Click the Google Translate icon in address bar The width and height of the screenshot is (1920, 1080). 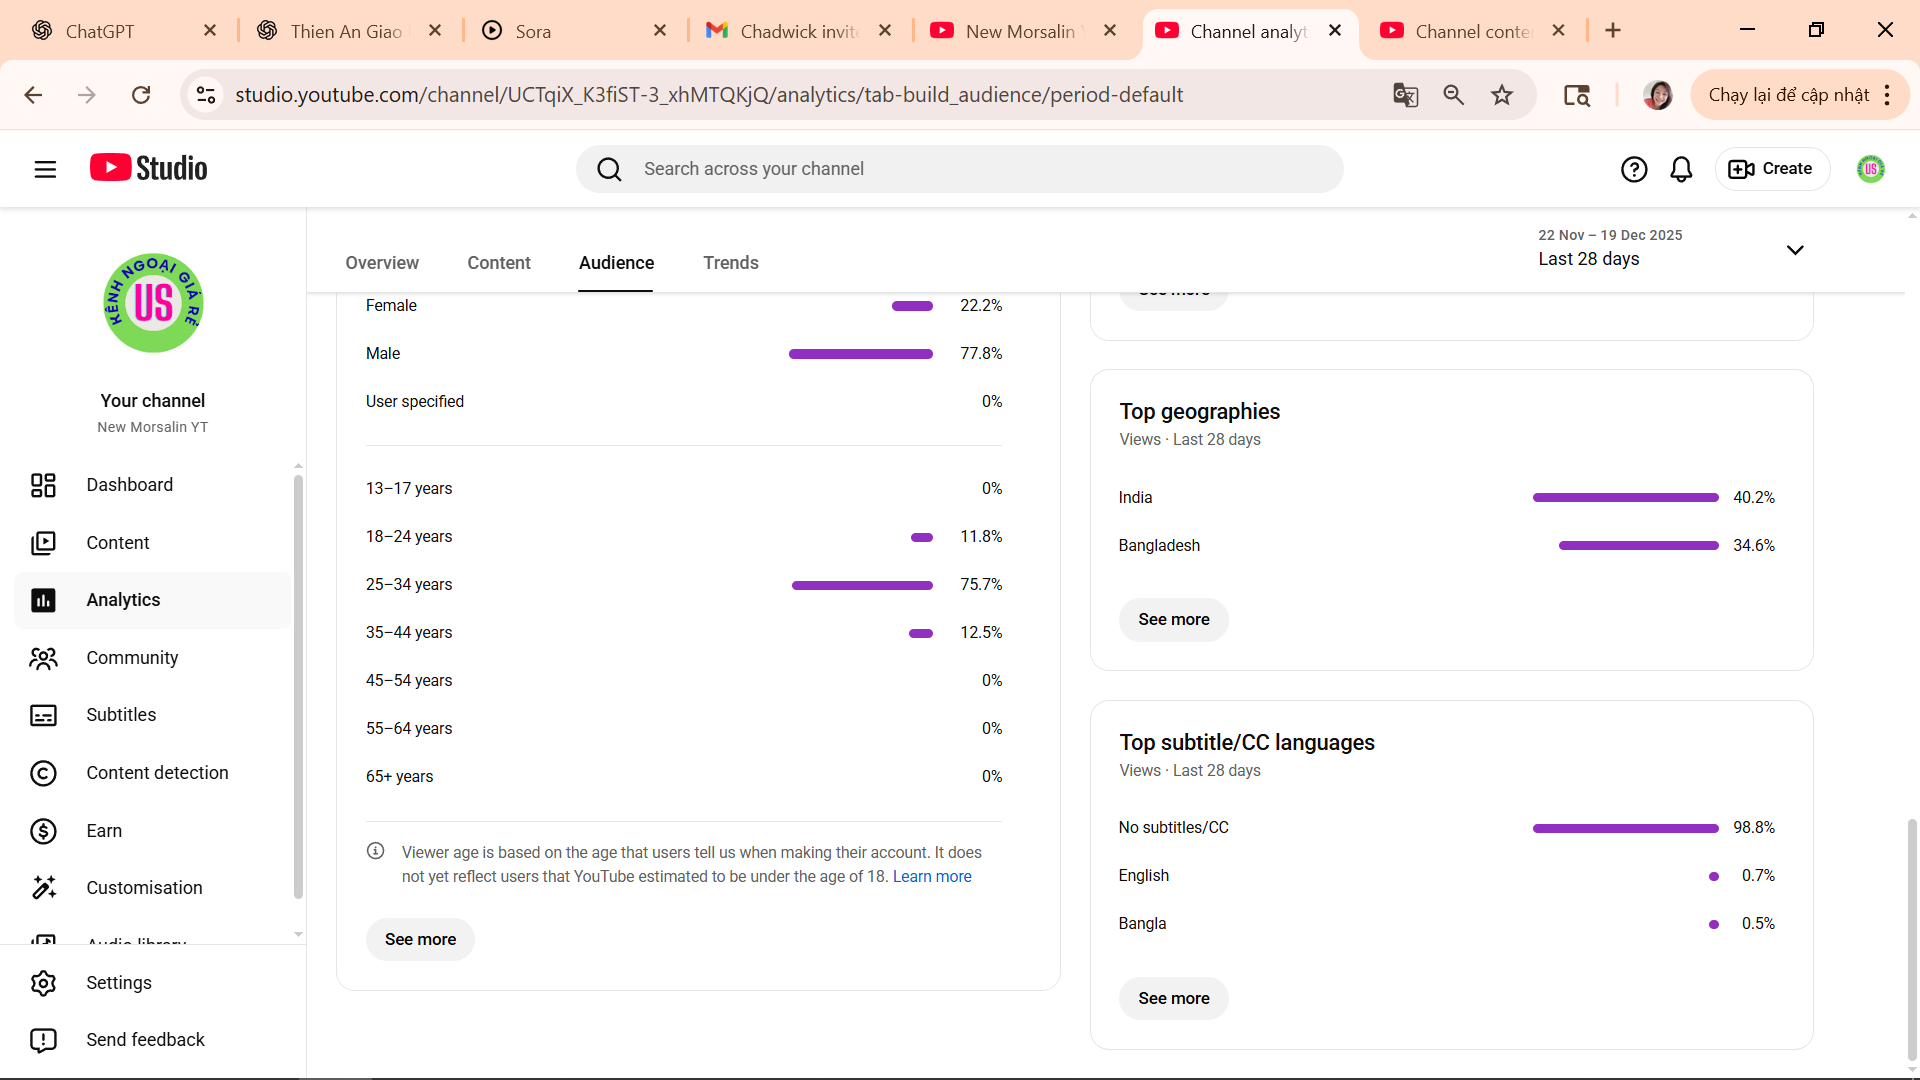1405,95
